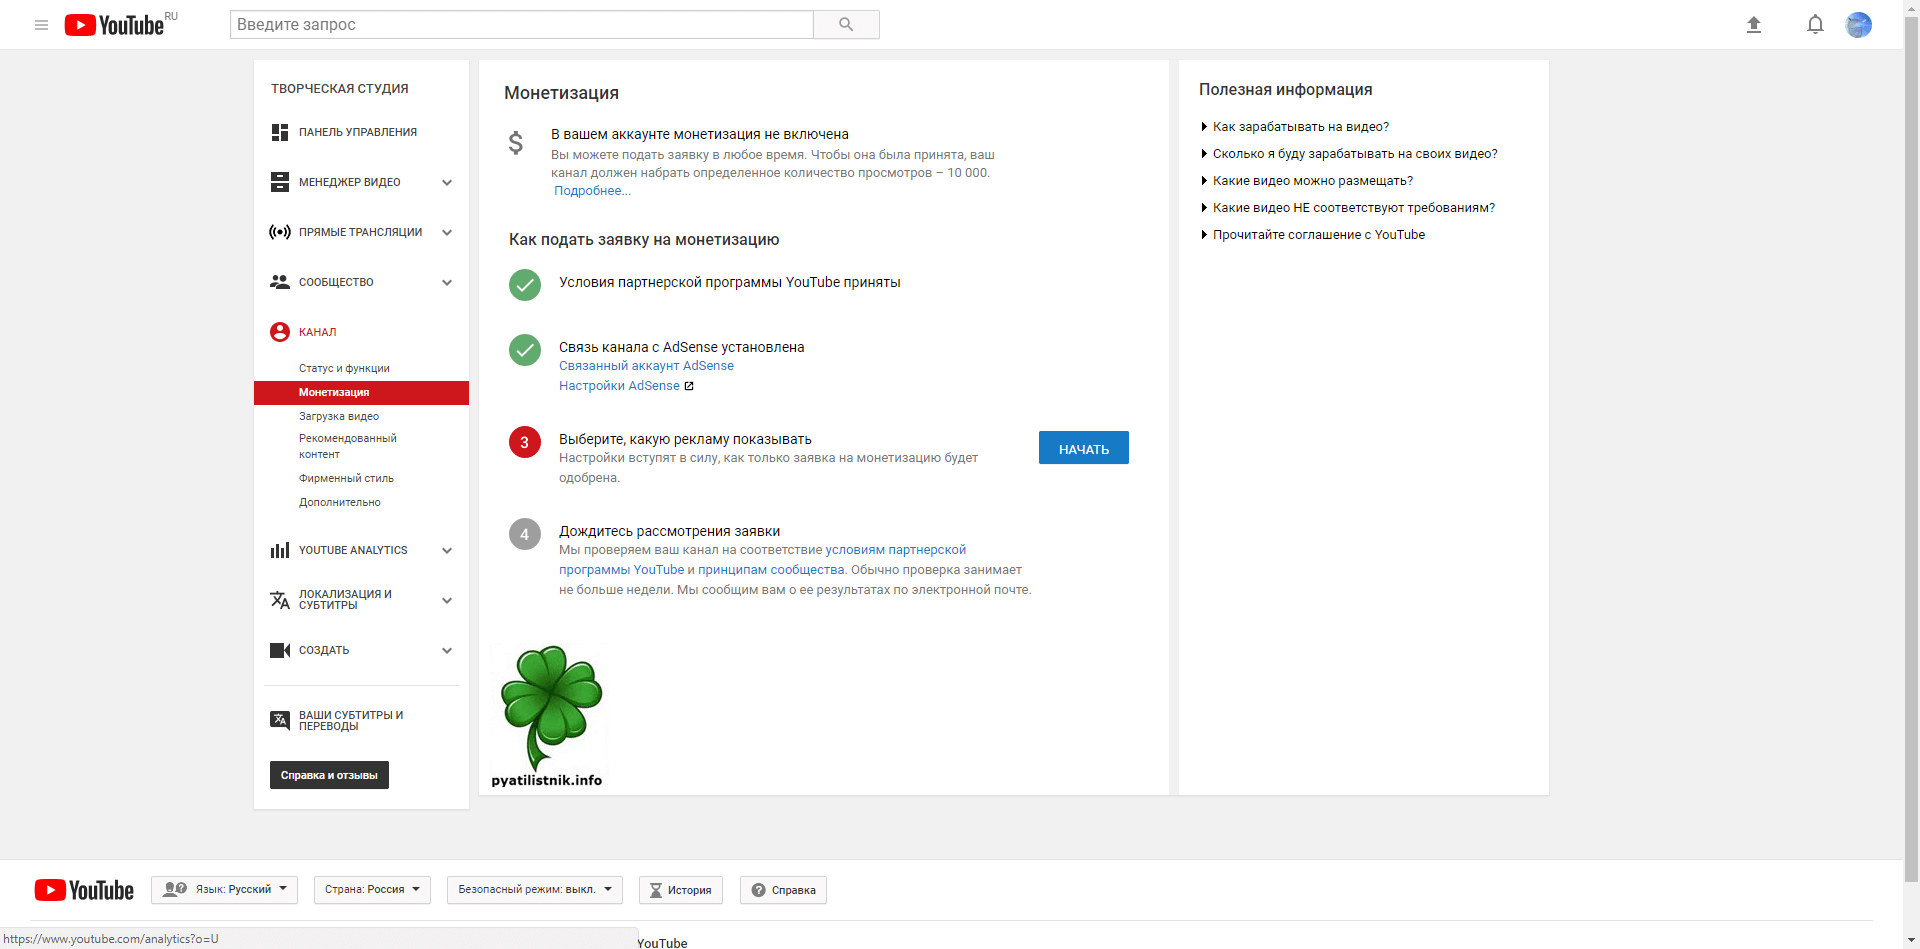Select the Монетизация menu item
The height and width of the screenshot is (949, 1920).
point(361,393)
